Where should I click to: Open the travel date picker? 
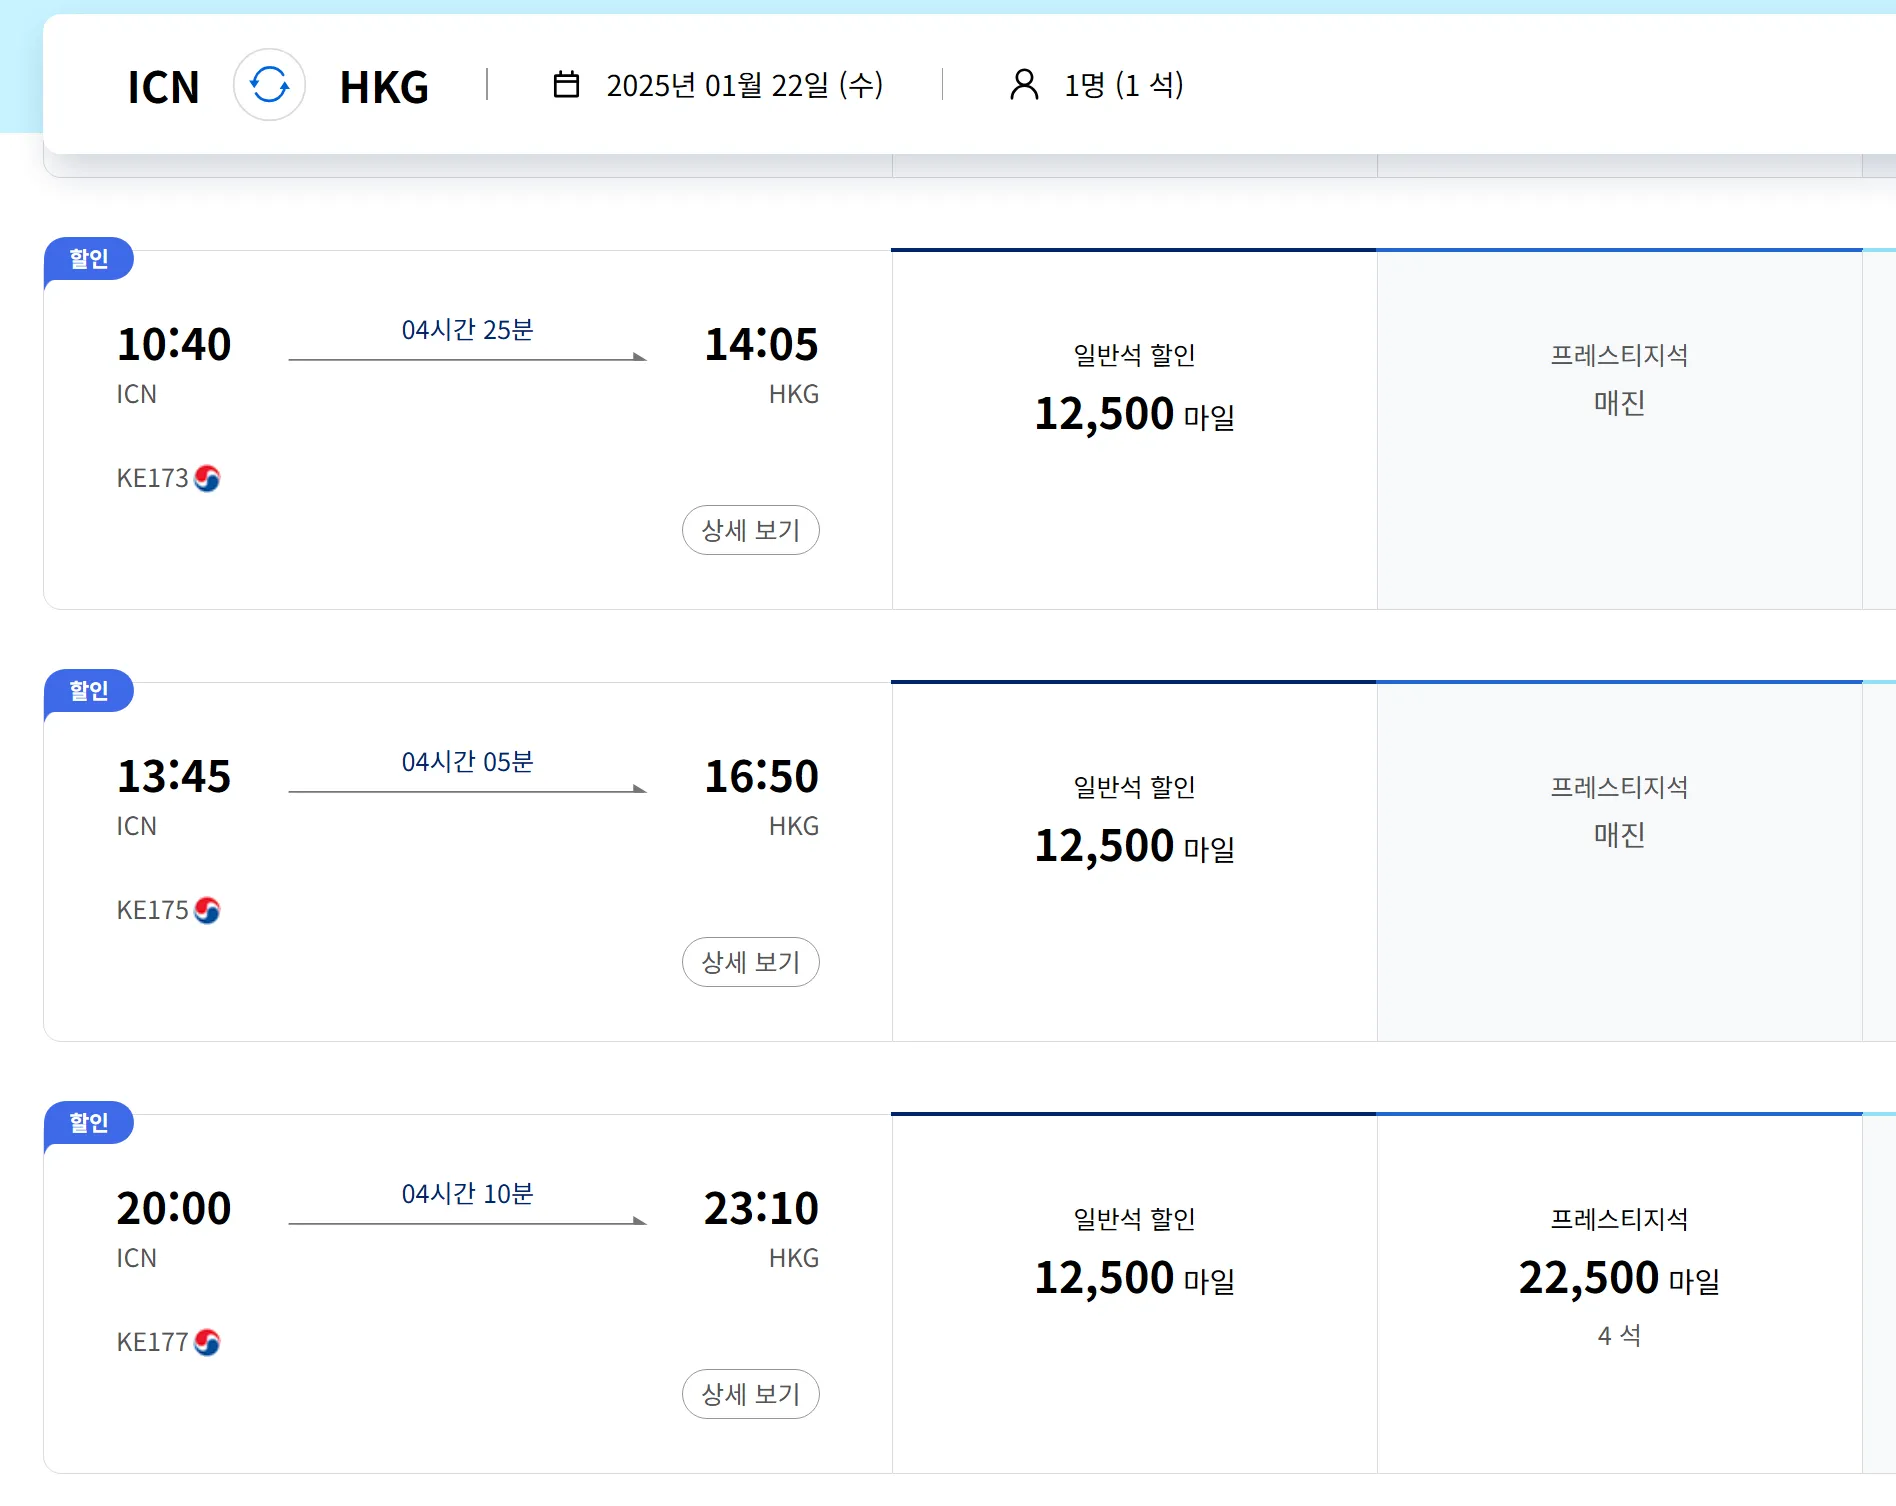(744, 85)
